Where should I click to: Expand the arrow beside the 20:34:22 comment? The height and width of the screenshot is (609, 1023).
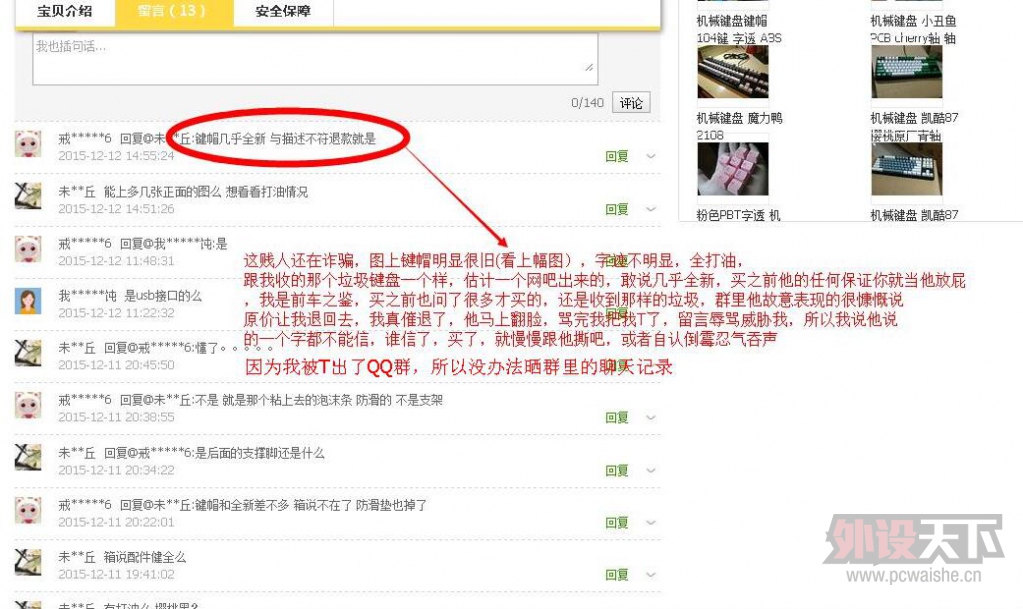[650, 471]
